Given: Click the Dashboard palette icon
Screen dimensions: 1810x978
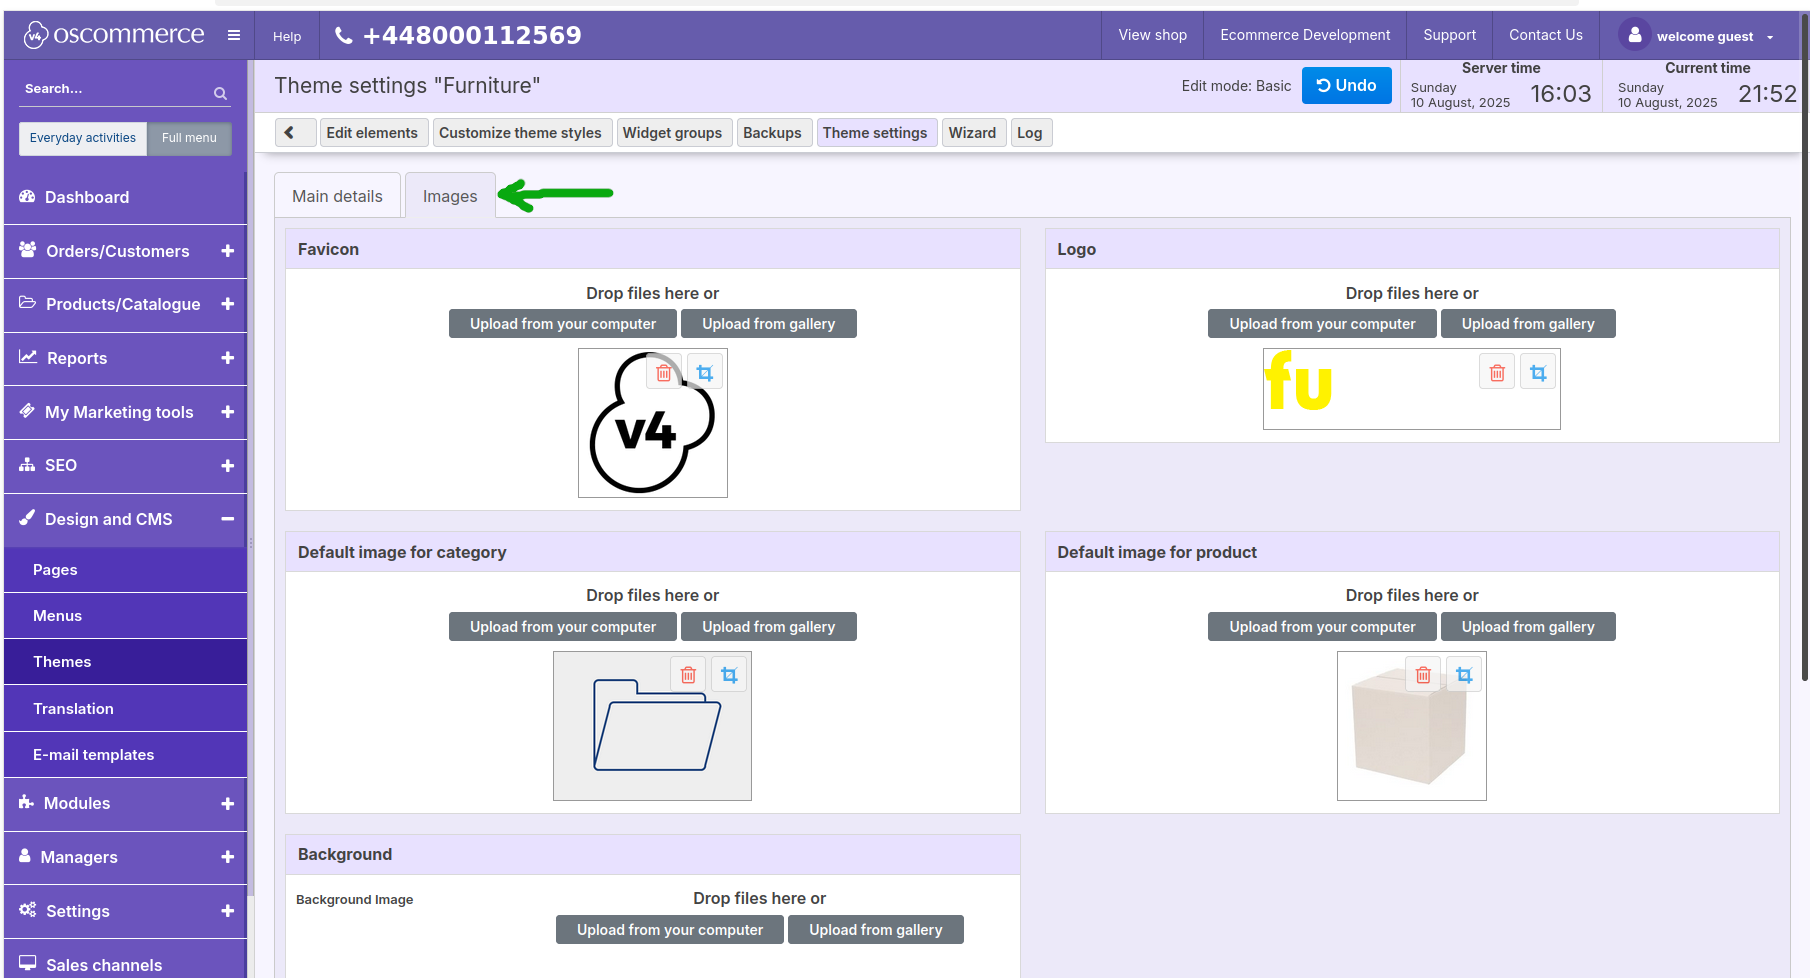Looking at the screenshot, I should pyautogui.click(x=27, y=197).
